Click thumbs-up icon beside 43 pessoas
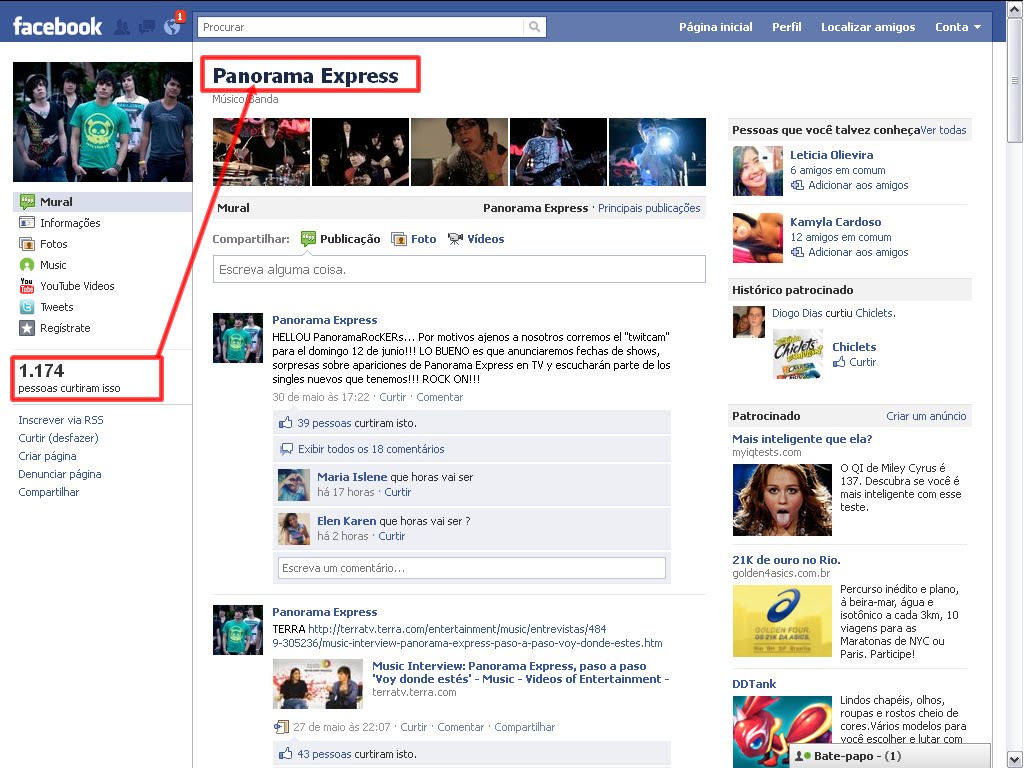 (x=285, y=753)
